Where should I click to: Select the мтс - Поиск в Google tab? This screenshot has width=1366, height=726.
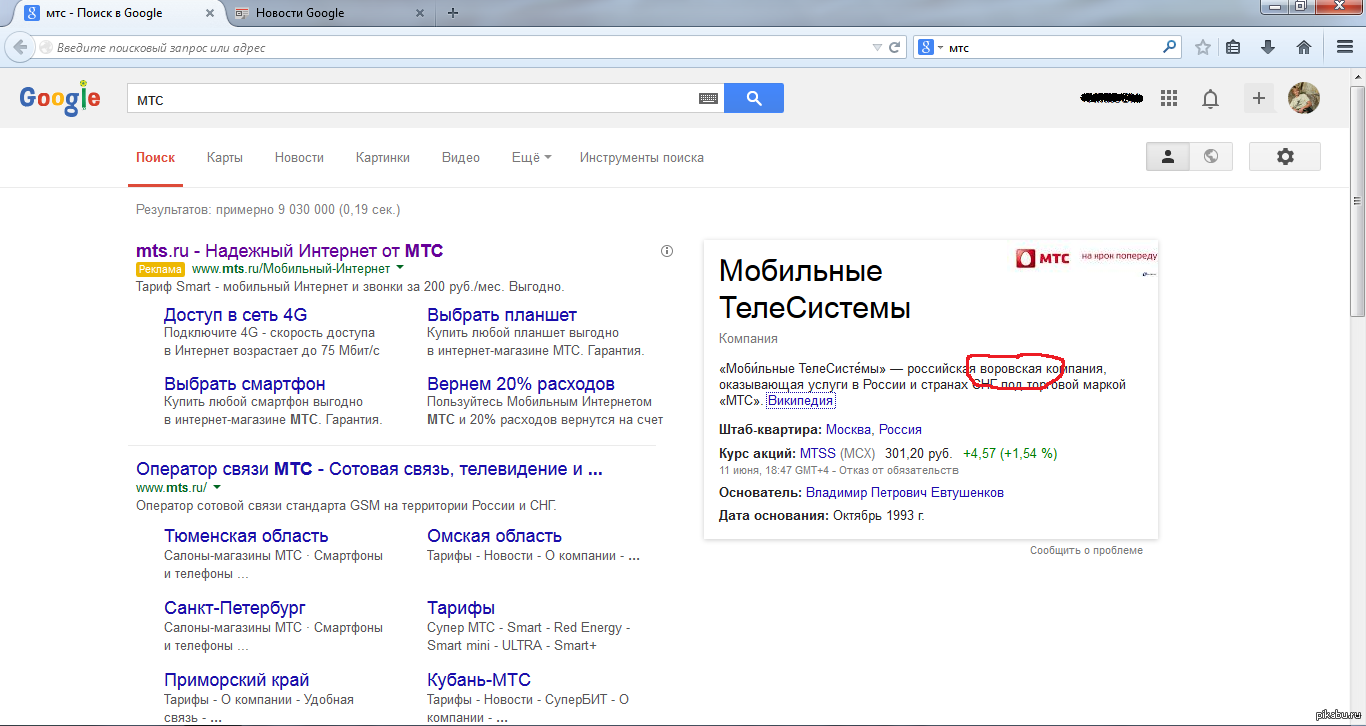click(118, 13)
